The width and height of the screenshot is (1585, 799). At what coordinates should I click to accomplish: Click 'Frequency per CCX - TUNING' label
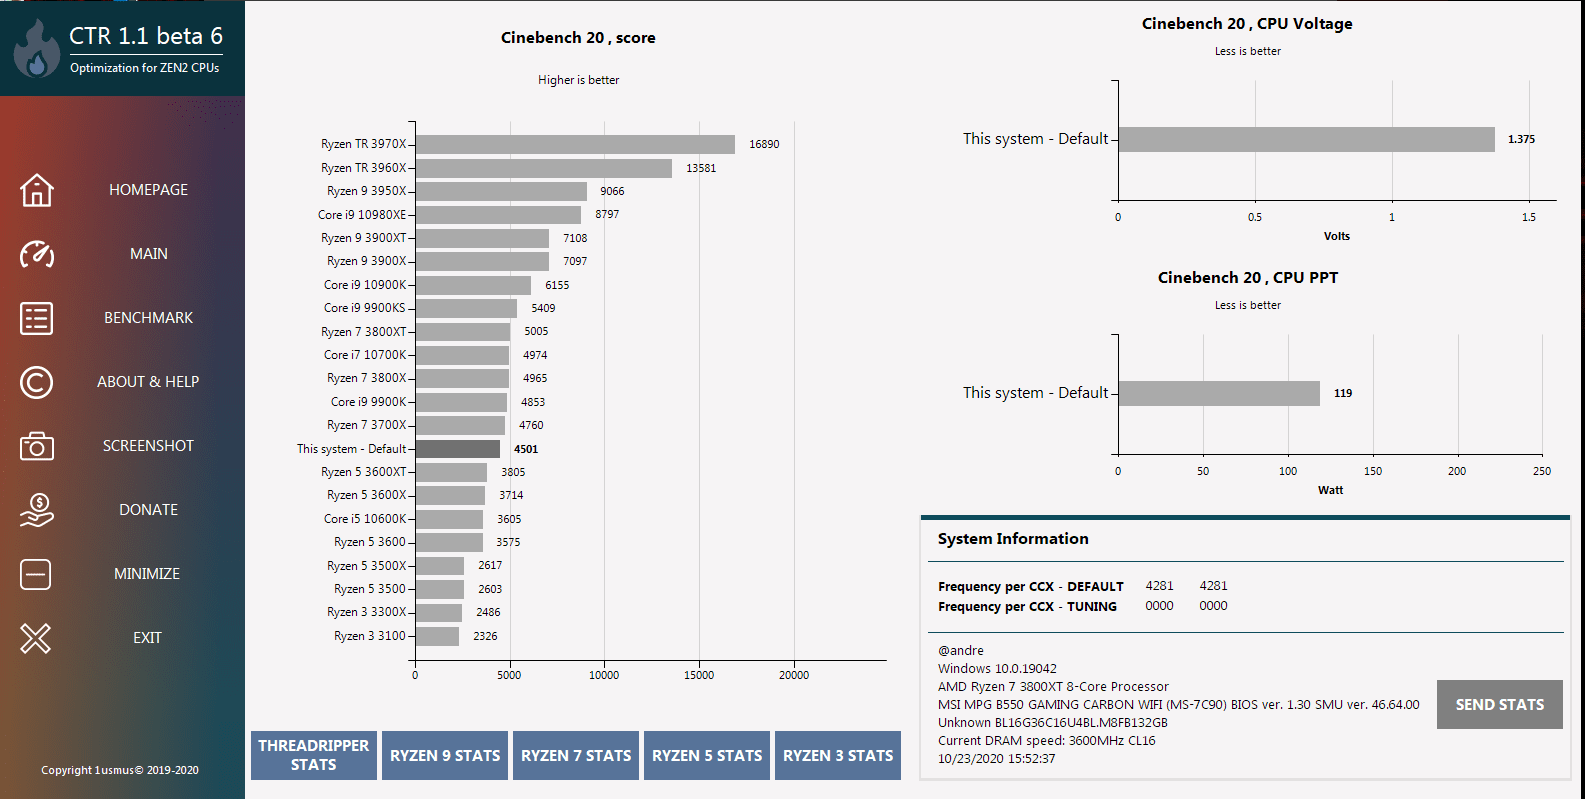1027,607
